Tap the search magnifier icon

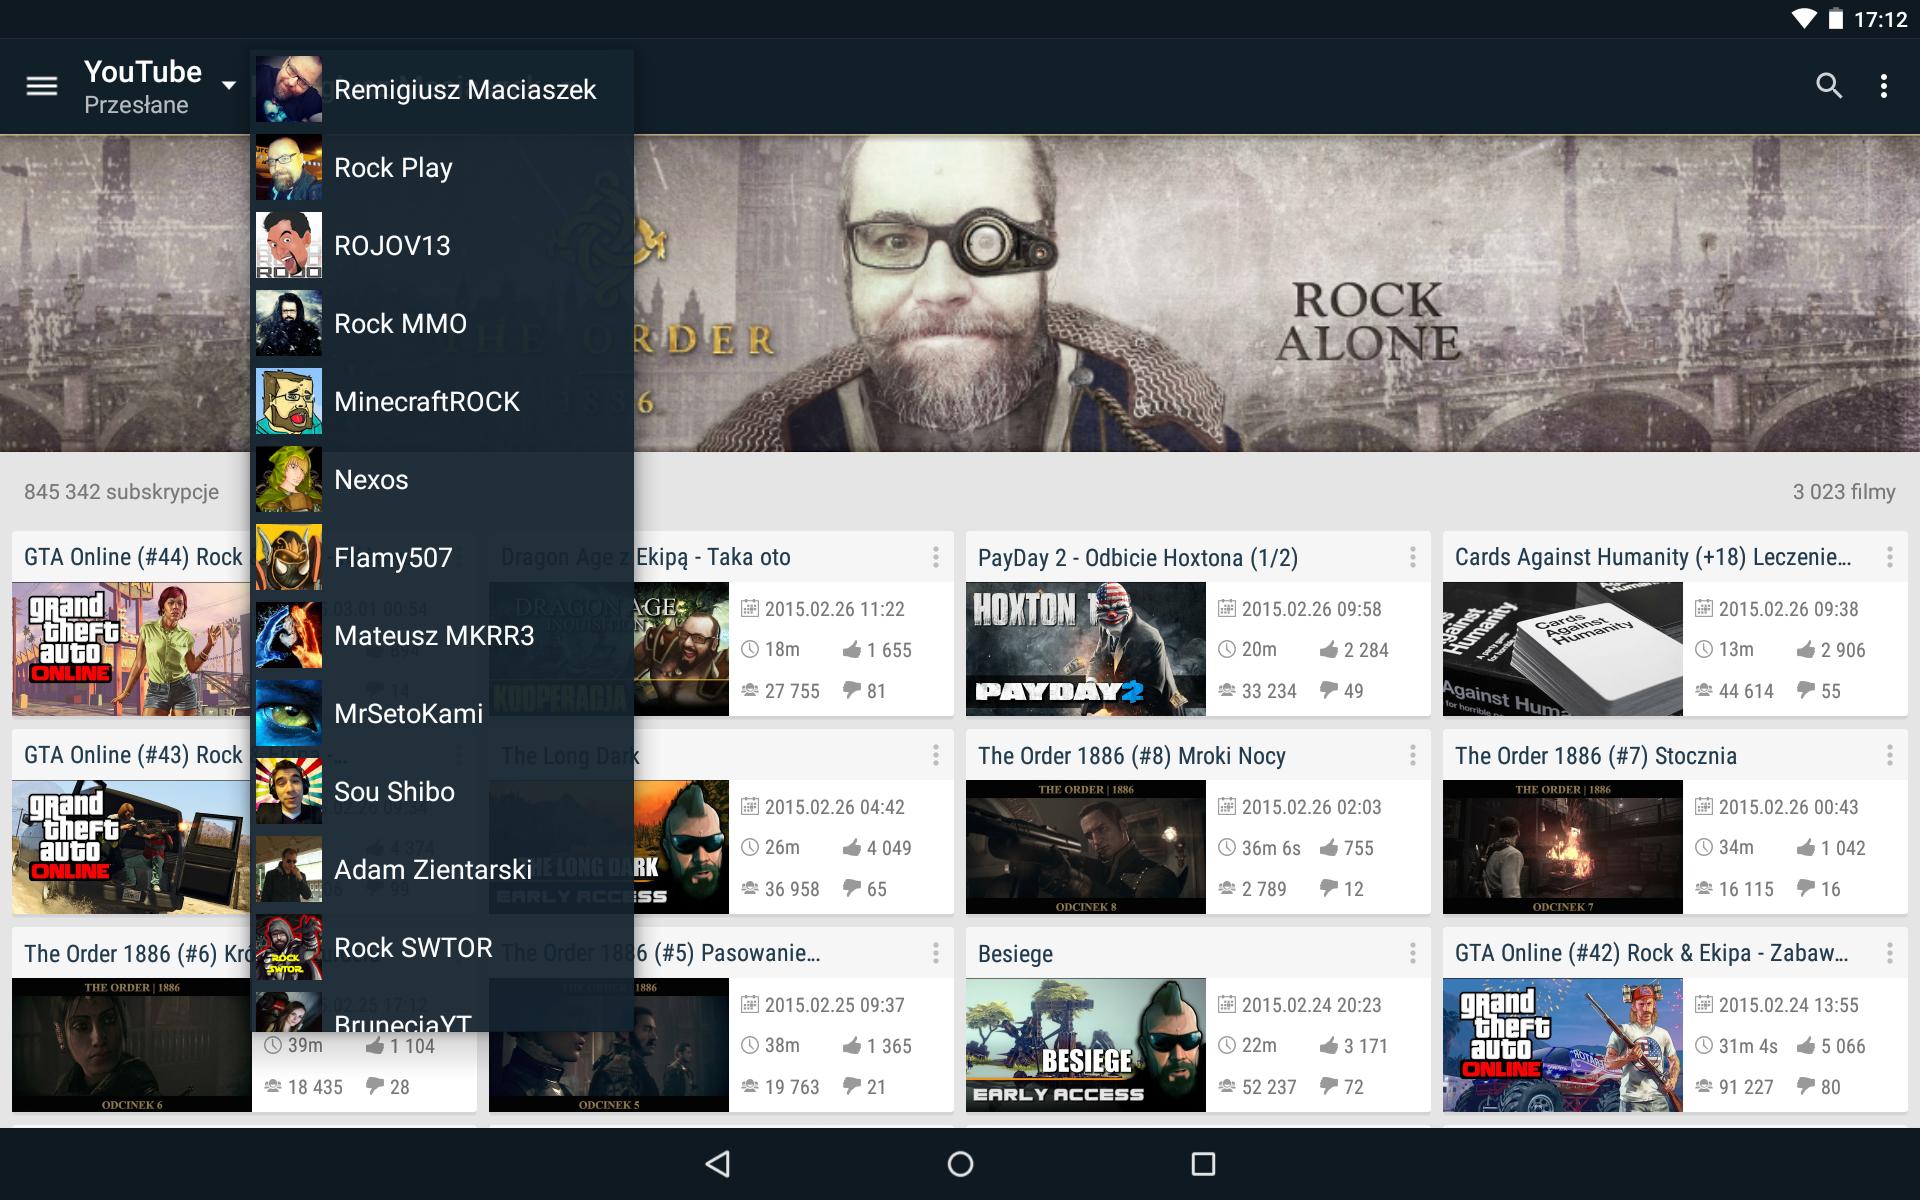coord(1829,86)
